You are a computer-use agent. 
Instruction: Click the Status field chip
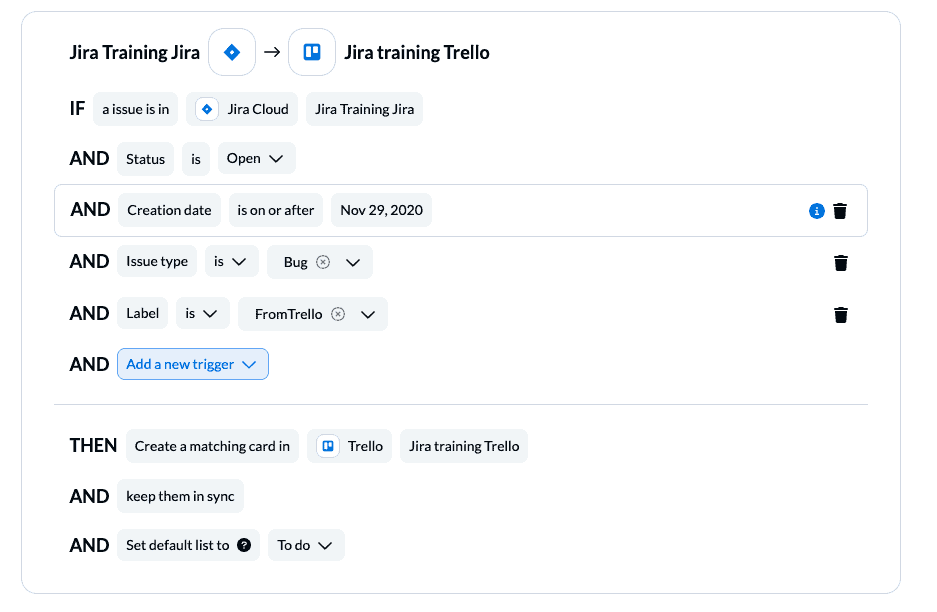(145, 159)
